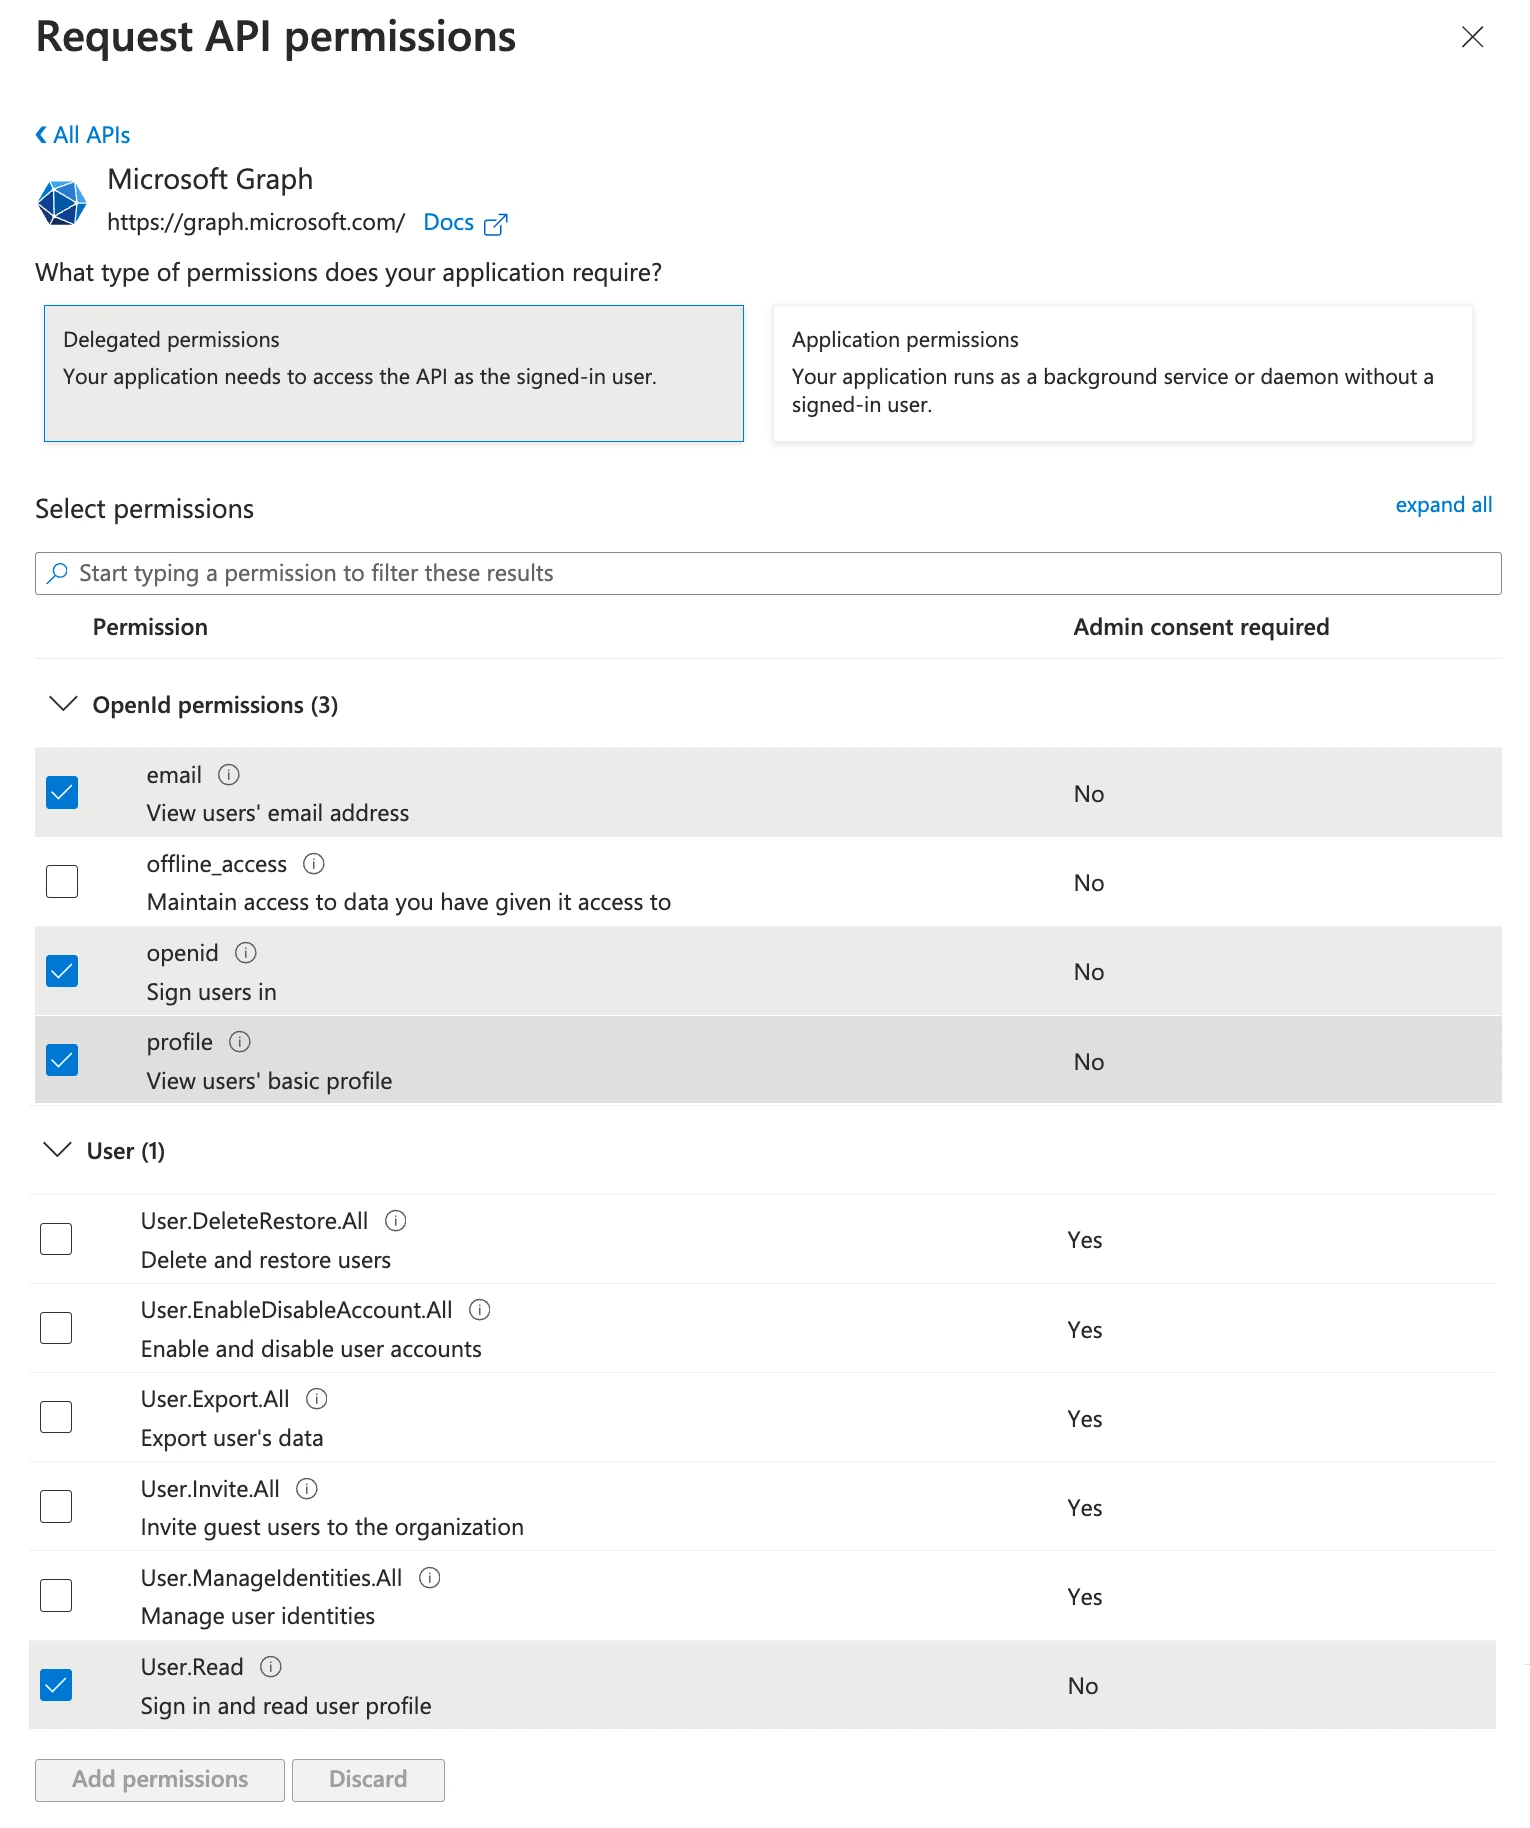Click the info icon beside openid

point(246,952)
